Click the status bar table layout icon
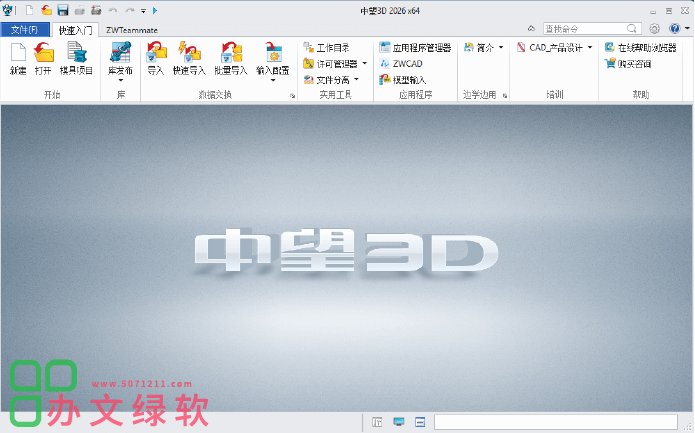The width and height of the screenshot is (695, 433). 377,422
